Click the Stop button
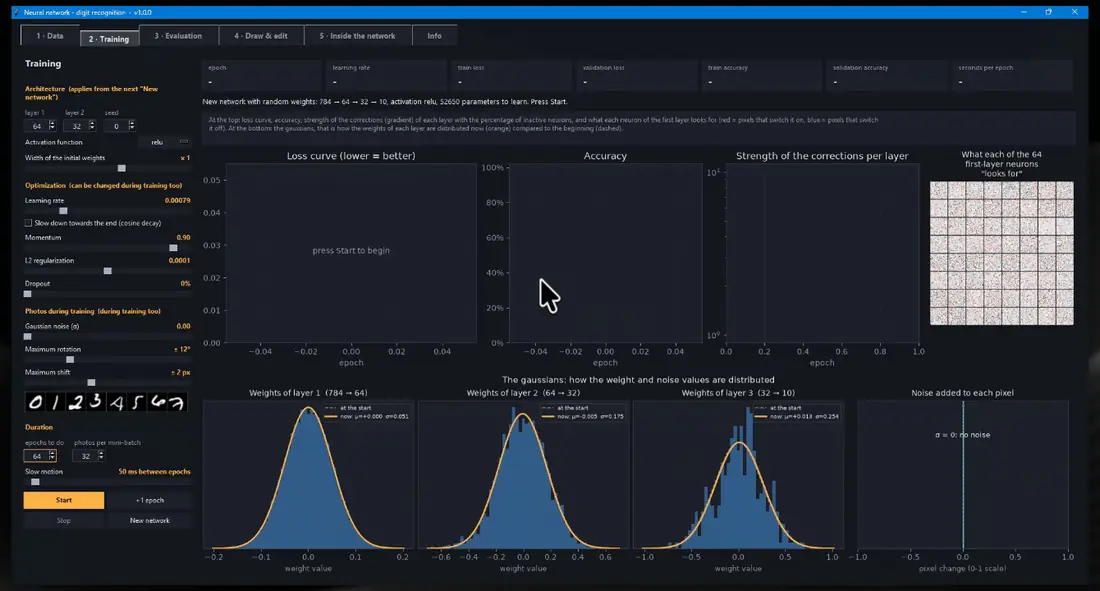 pyautogui.click(x=64, y=520)
